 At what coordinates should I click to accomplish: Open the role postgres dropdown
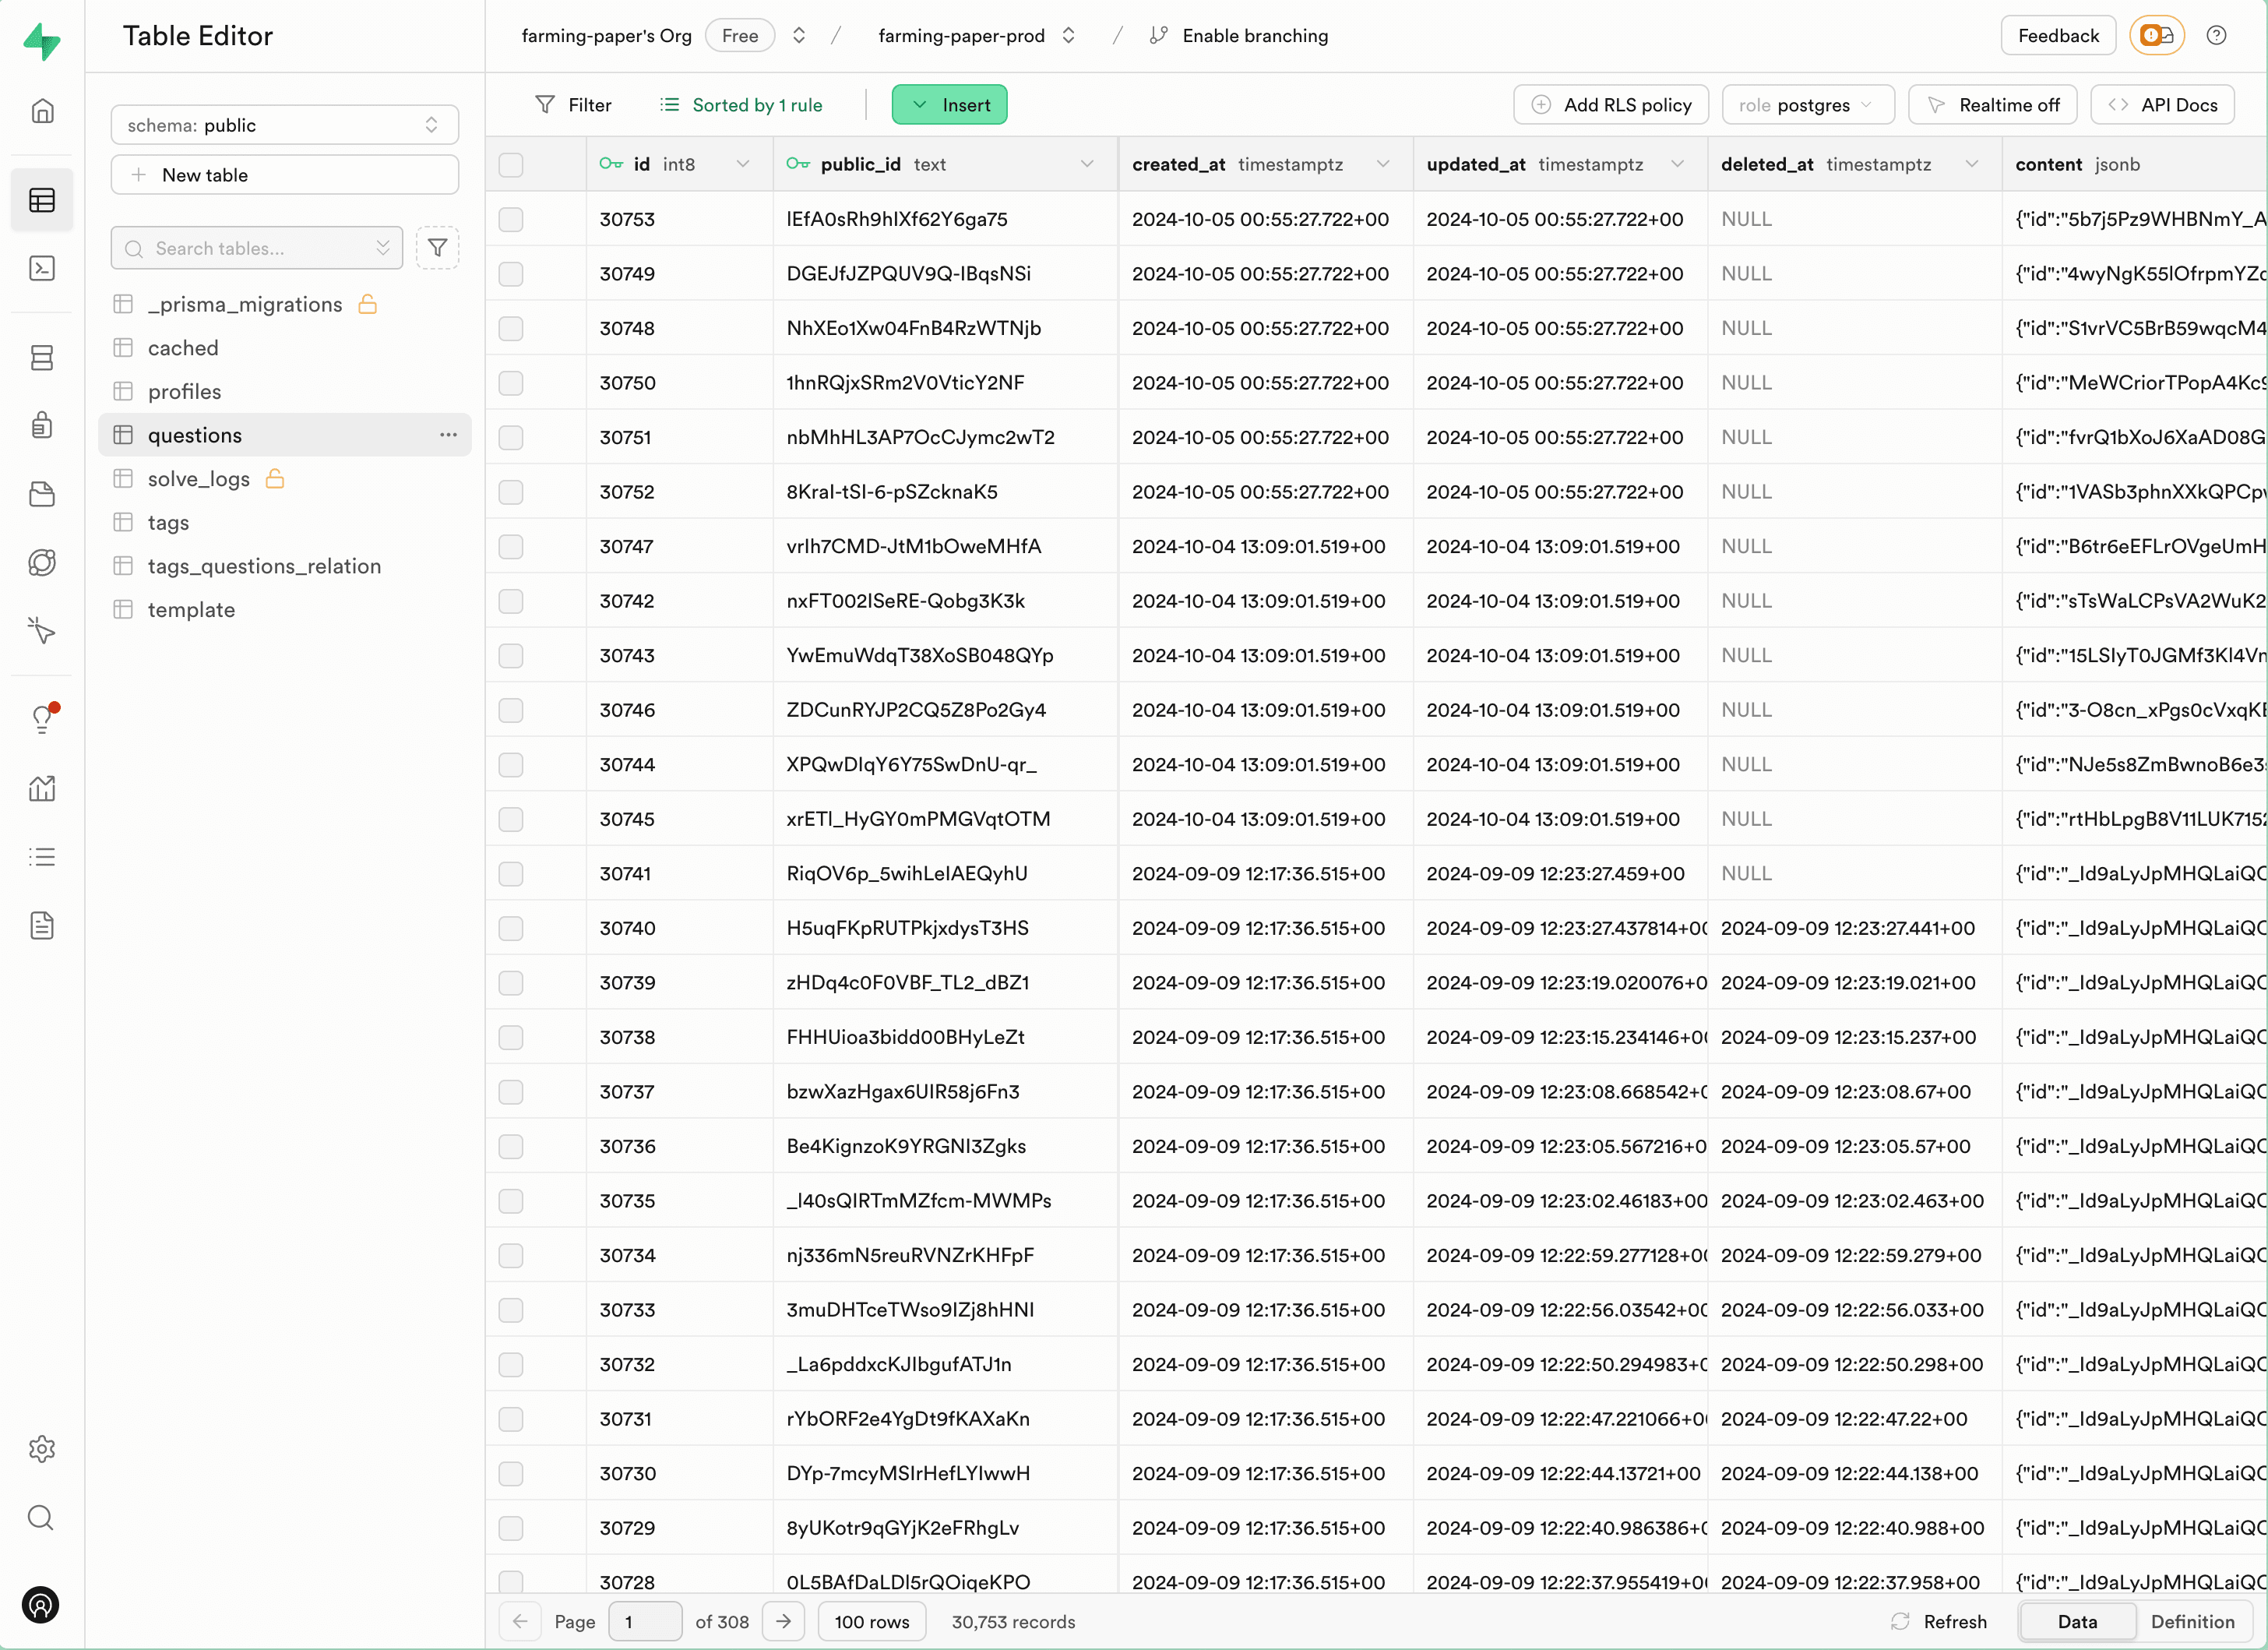(1807, 105)
